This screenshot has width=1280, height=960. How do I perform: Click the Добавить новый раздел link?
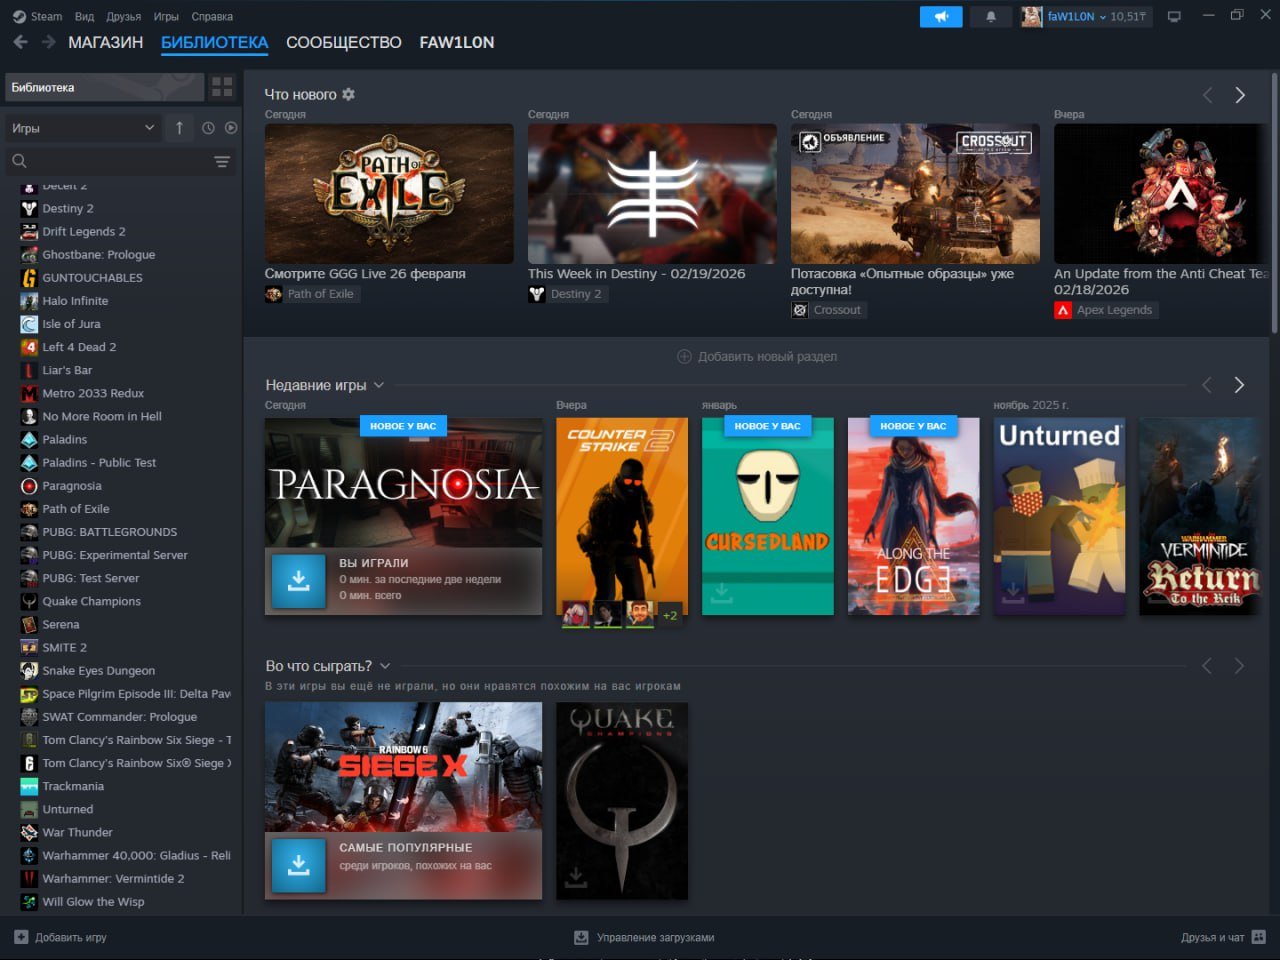pos(757,356)
